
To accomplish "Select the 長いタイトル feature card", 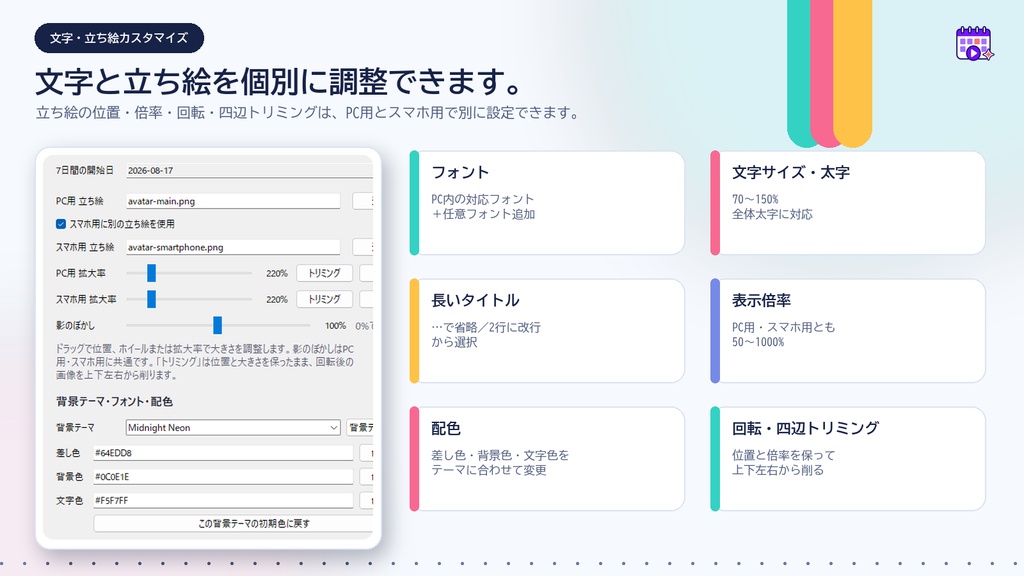I will pos(547,331).
